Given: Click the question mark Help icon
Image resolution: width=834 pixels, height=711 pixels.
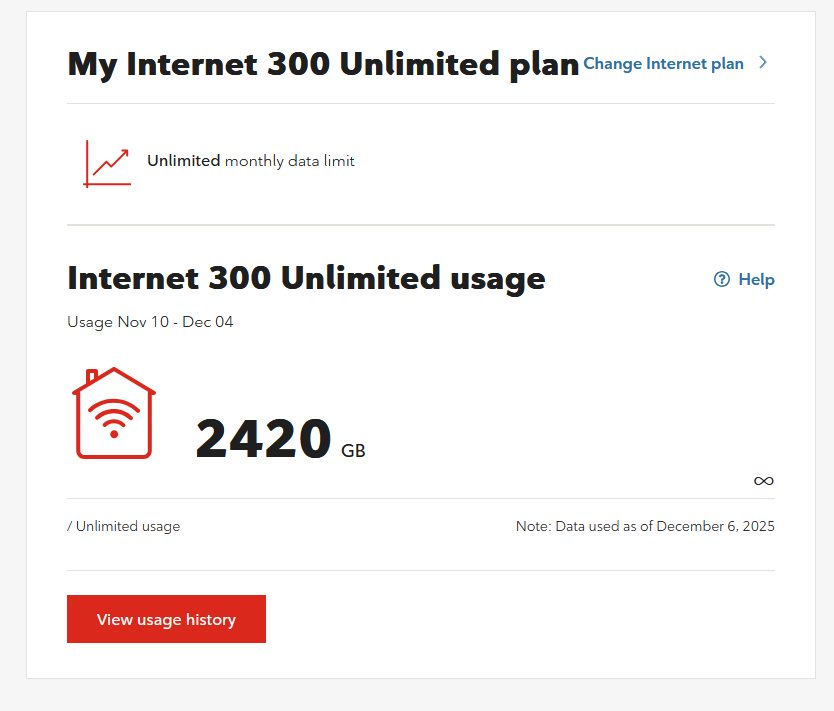Looking at the screenshot, I should coord(722,280).
